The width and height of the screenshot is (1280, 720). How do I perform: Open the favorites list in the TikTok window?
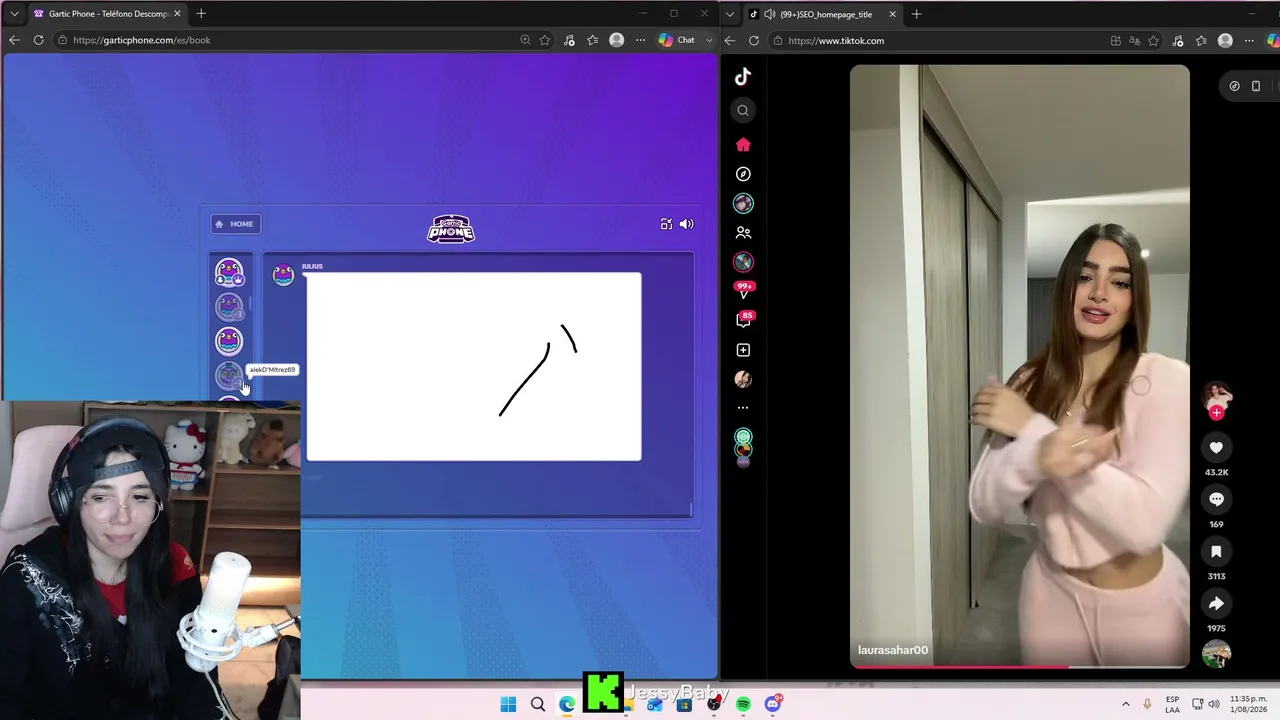point(1201,41)
